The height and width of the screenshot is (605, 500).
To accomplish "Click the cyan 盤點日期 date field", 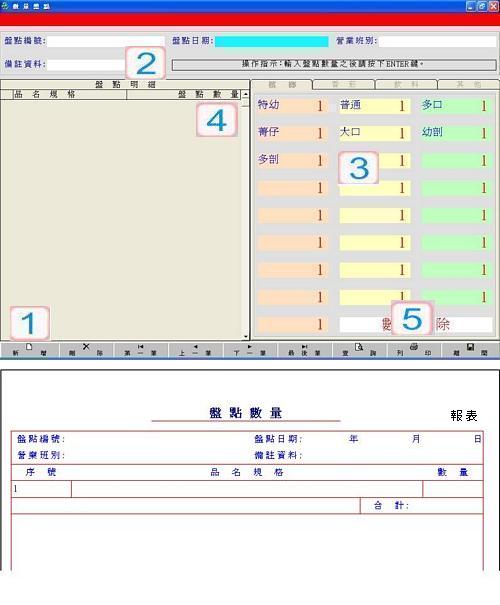I will tap(272, 41).
